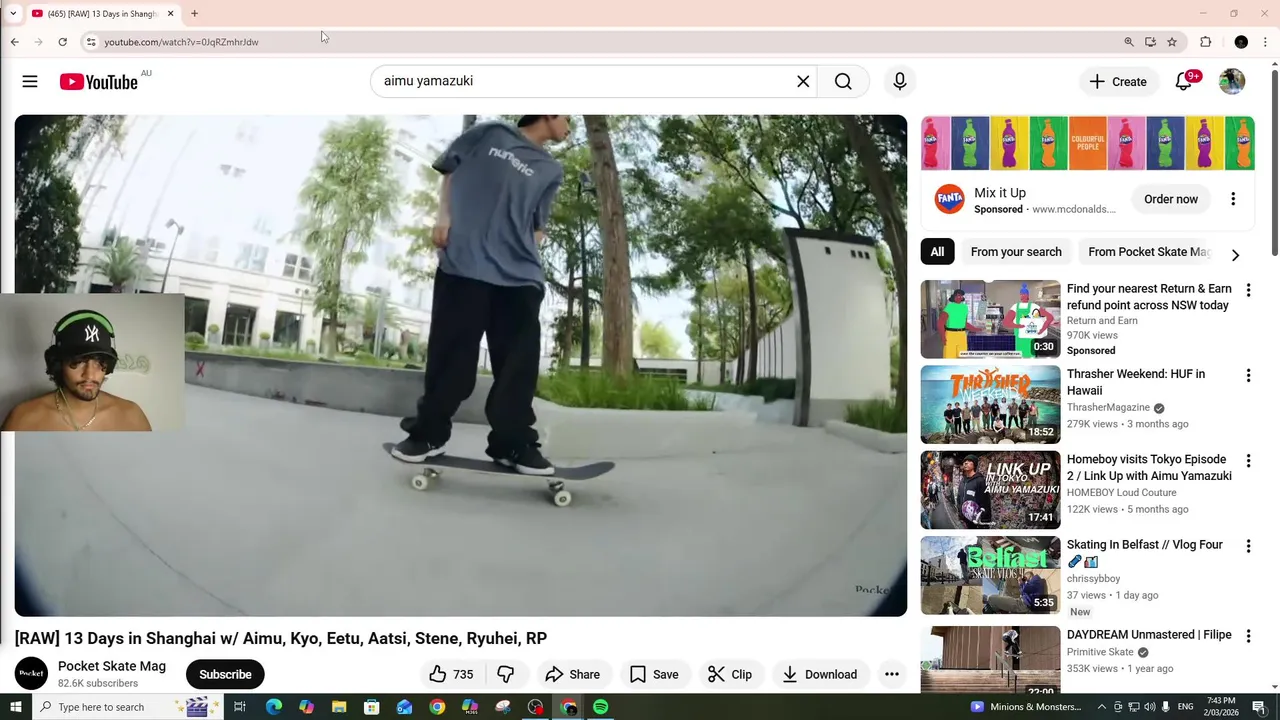
Task: Show hidden system tray icons
Action: [1102, 707]
